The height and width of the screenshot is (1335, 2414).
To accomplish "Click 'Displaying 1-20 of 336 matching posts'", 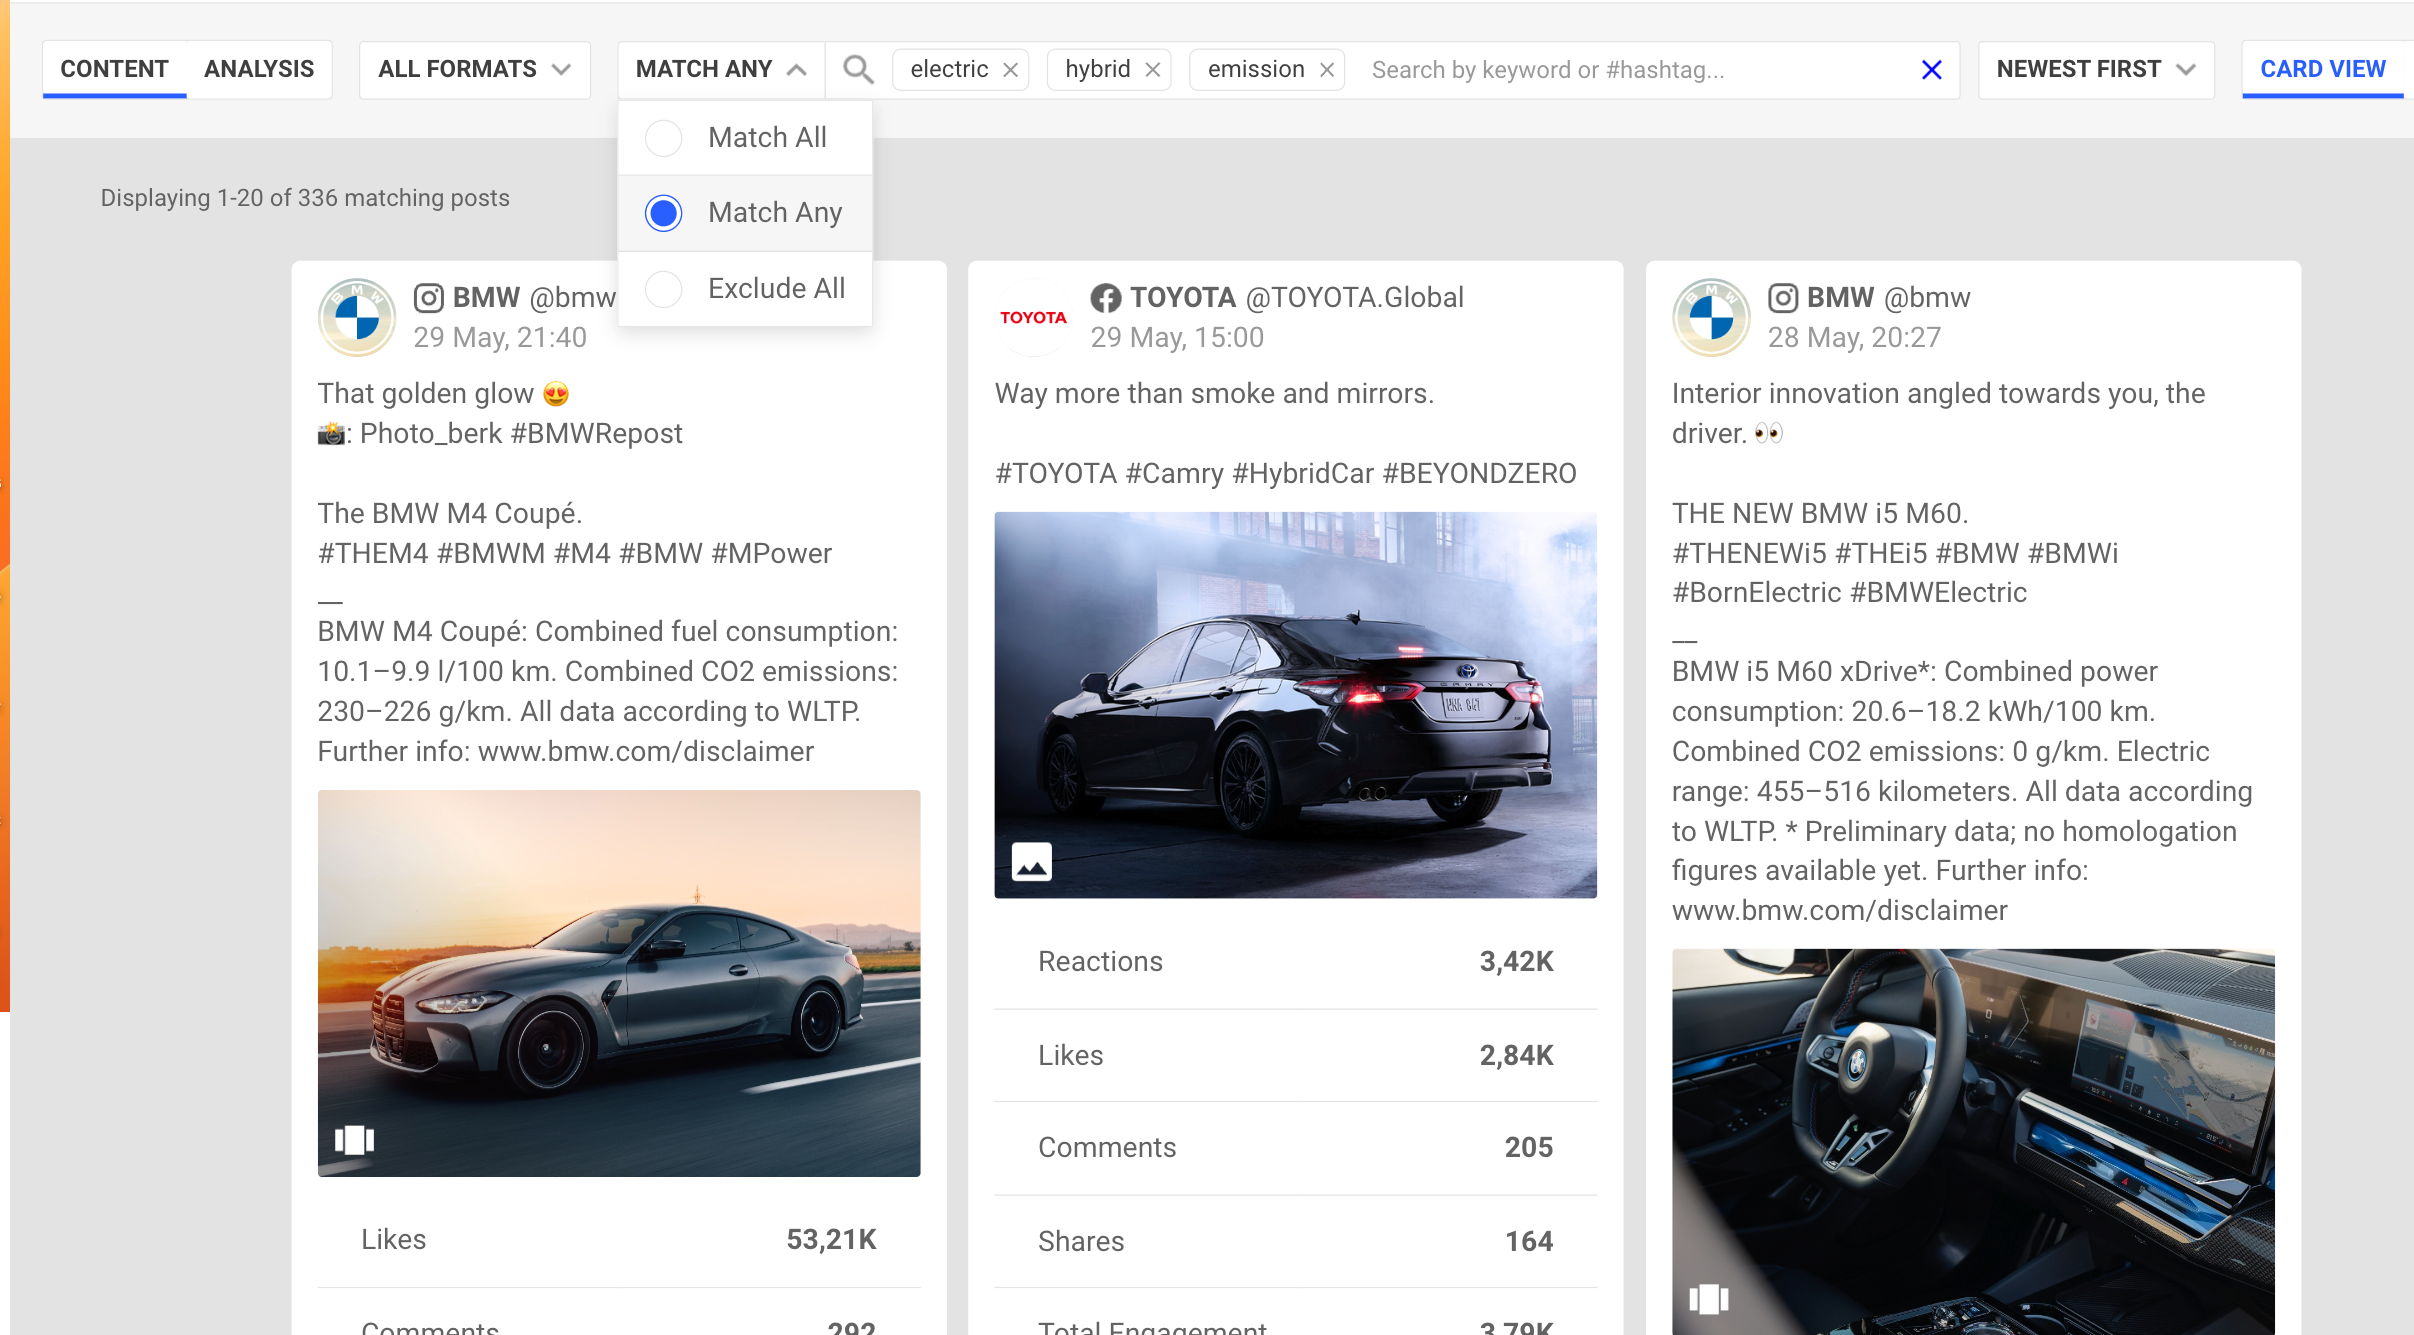I will (305, 198).
